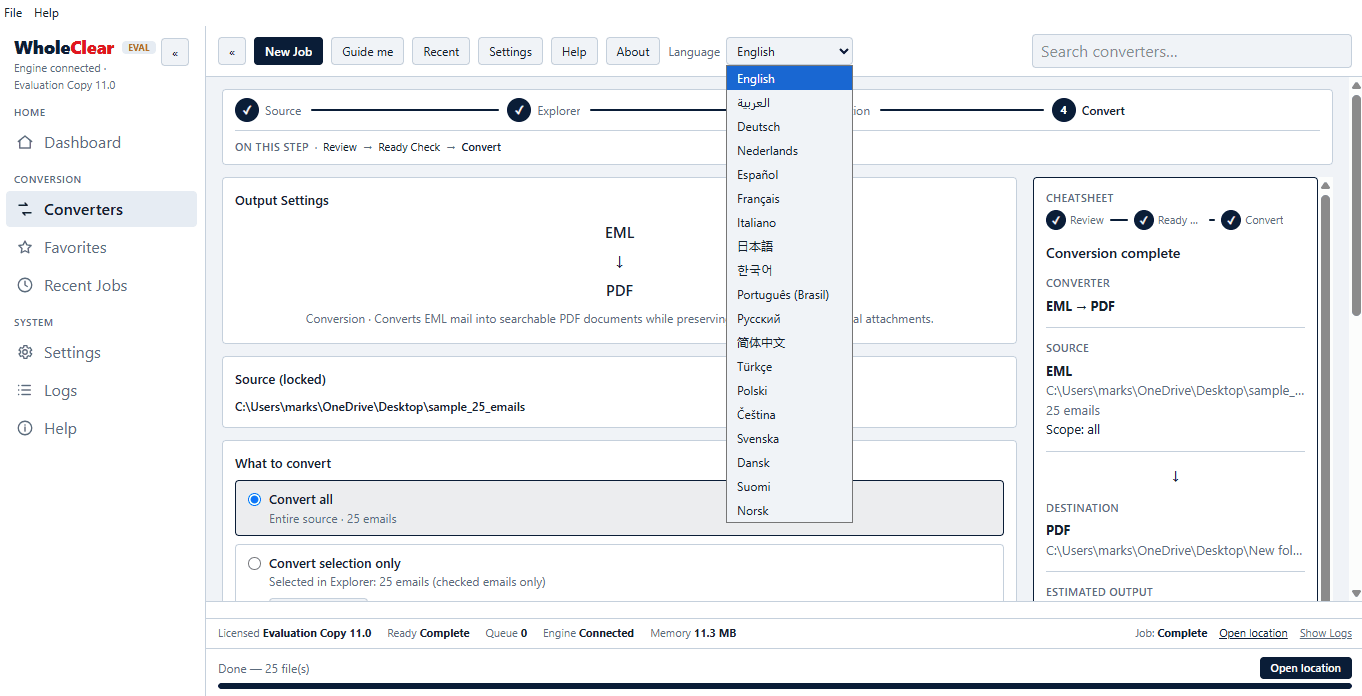Choose Français from the language list
The height and width of the screenshot is (696, 1362).
click(x=789, y=199)
